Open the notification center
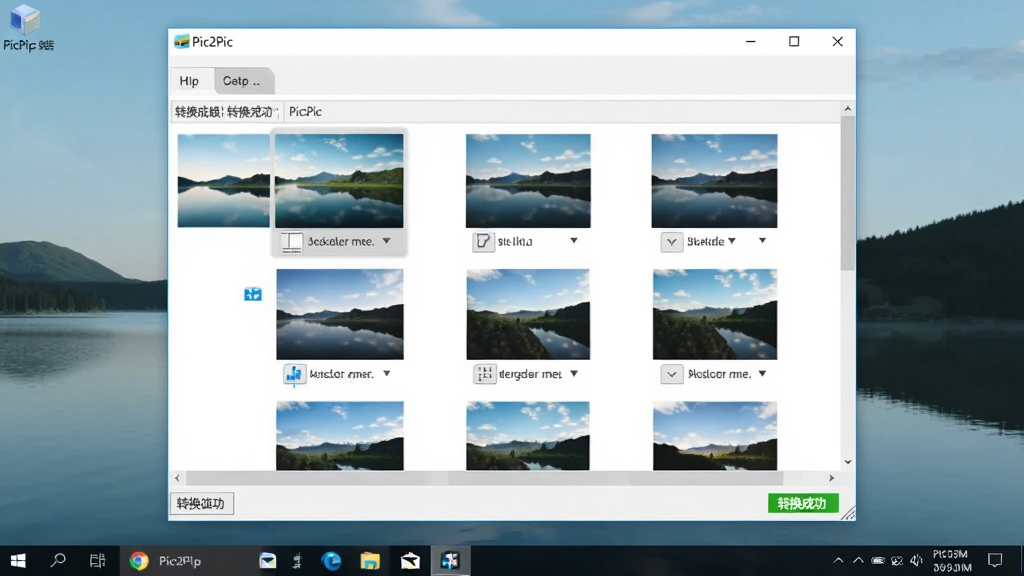The height and width of the screenshot is (576, 1024). pyautogui.click(x=995, y=560)
